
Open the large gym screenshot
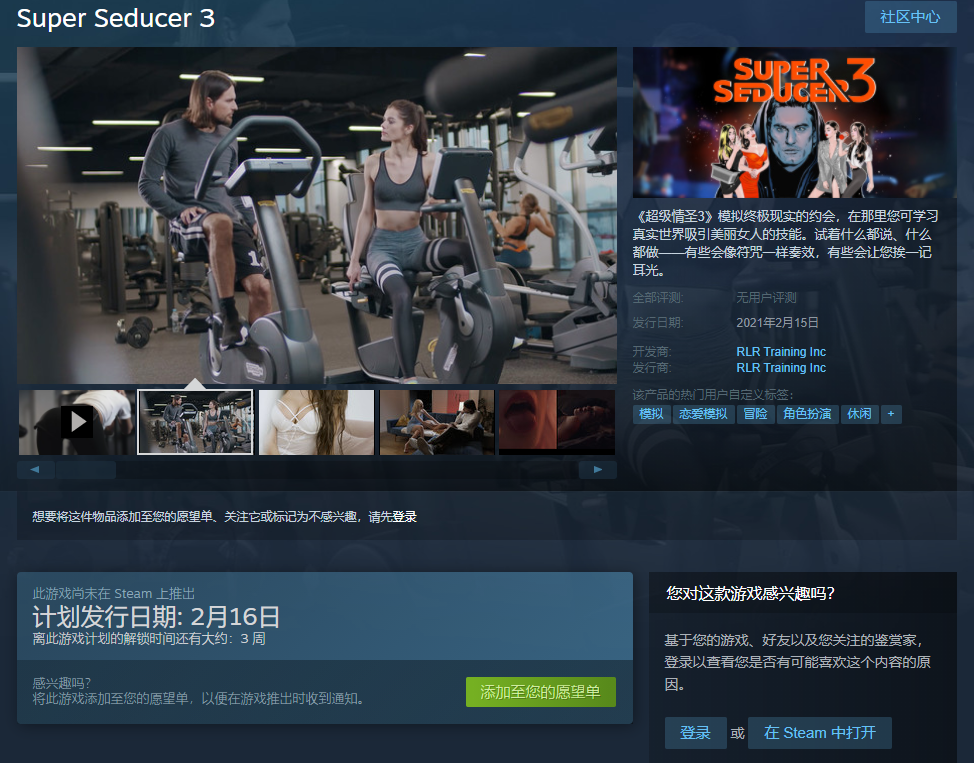click(317, 215)
